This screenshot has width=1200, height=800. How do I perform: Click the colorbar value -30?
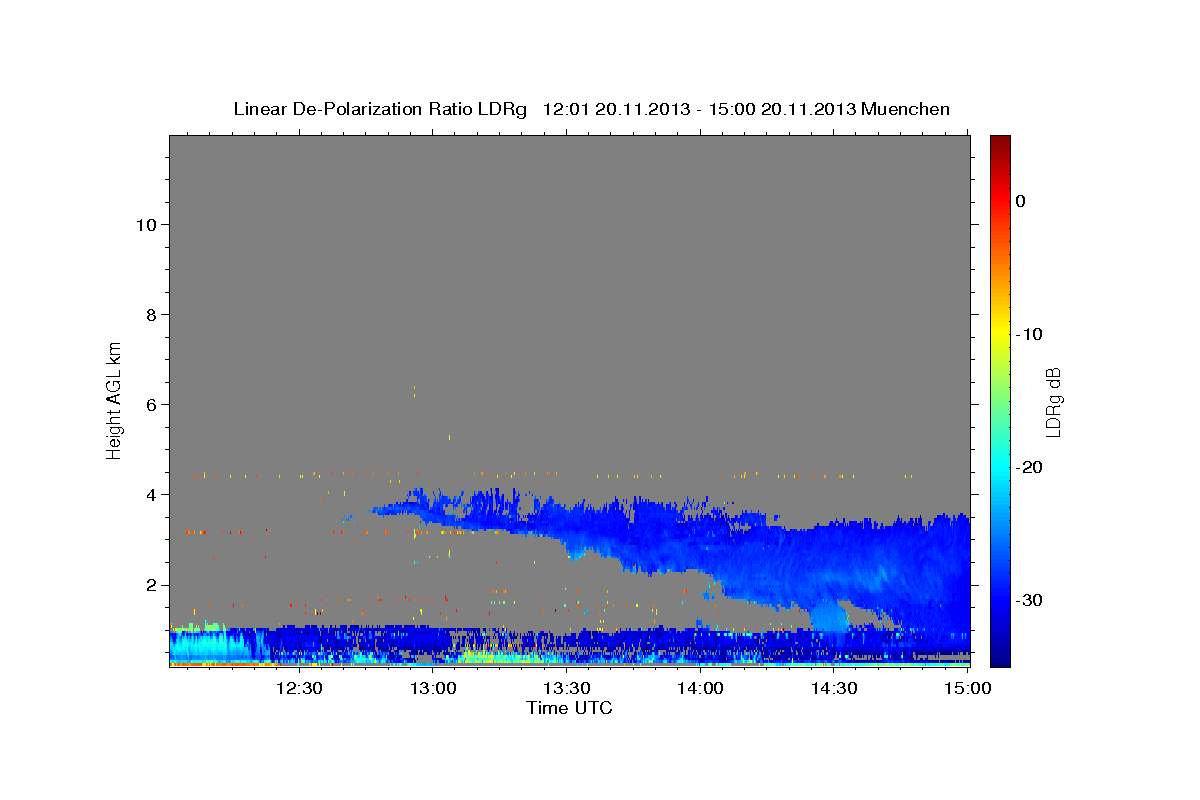point(1030,600)
